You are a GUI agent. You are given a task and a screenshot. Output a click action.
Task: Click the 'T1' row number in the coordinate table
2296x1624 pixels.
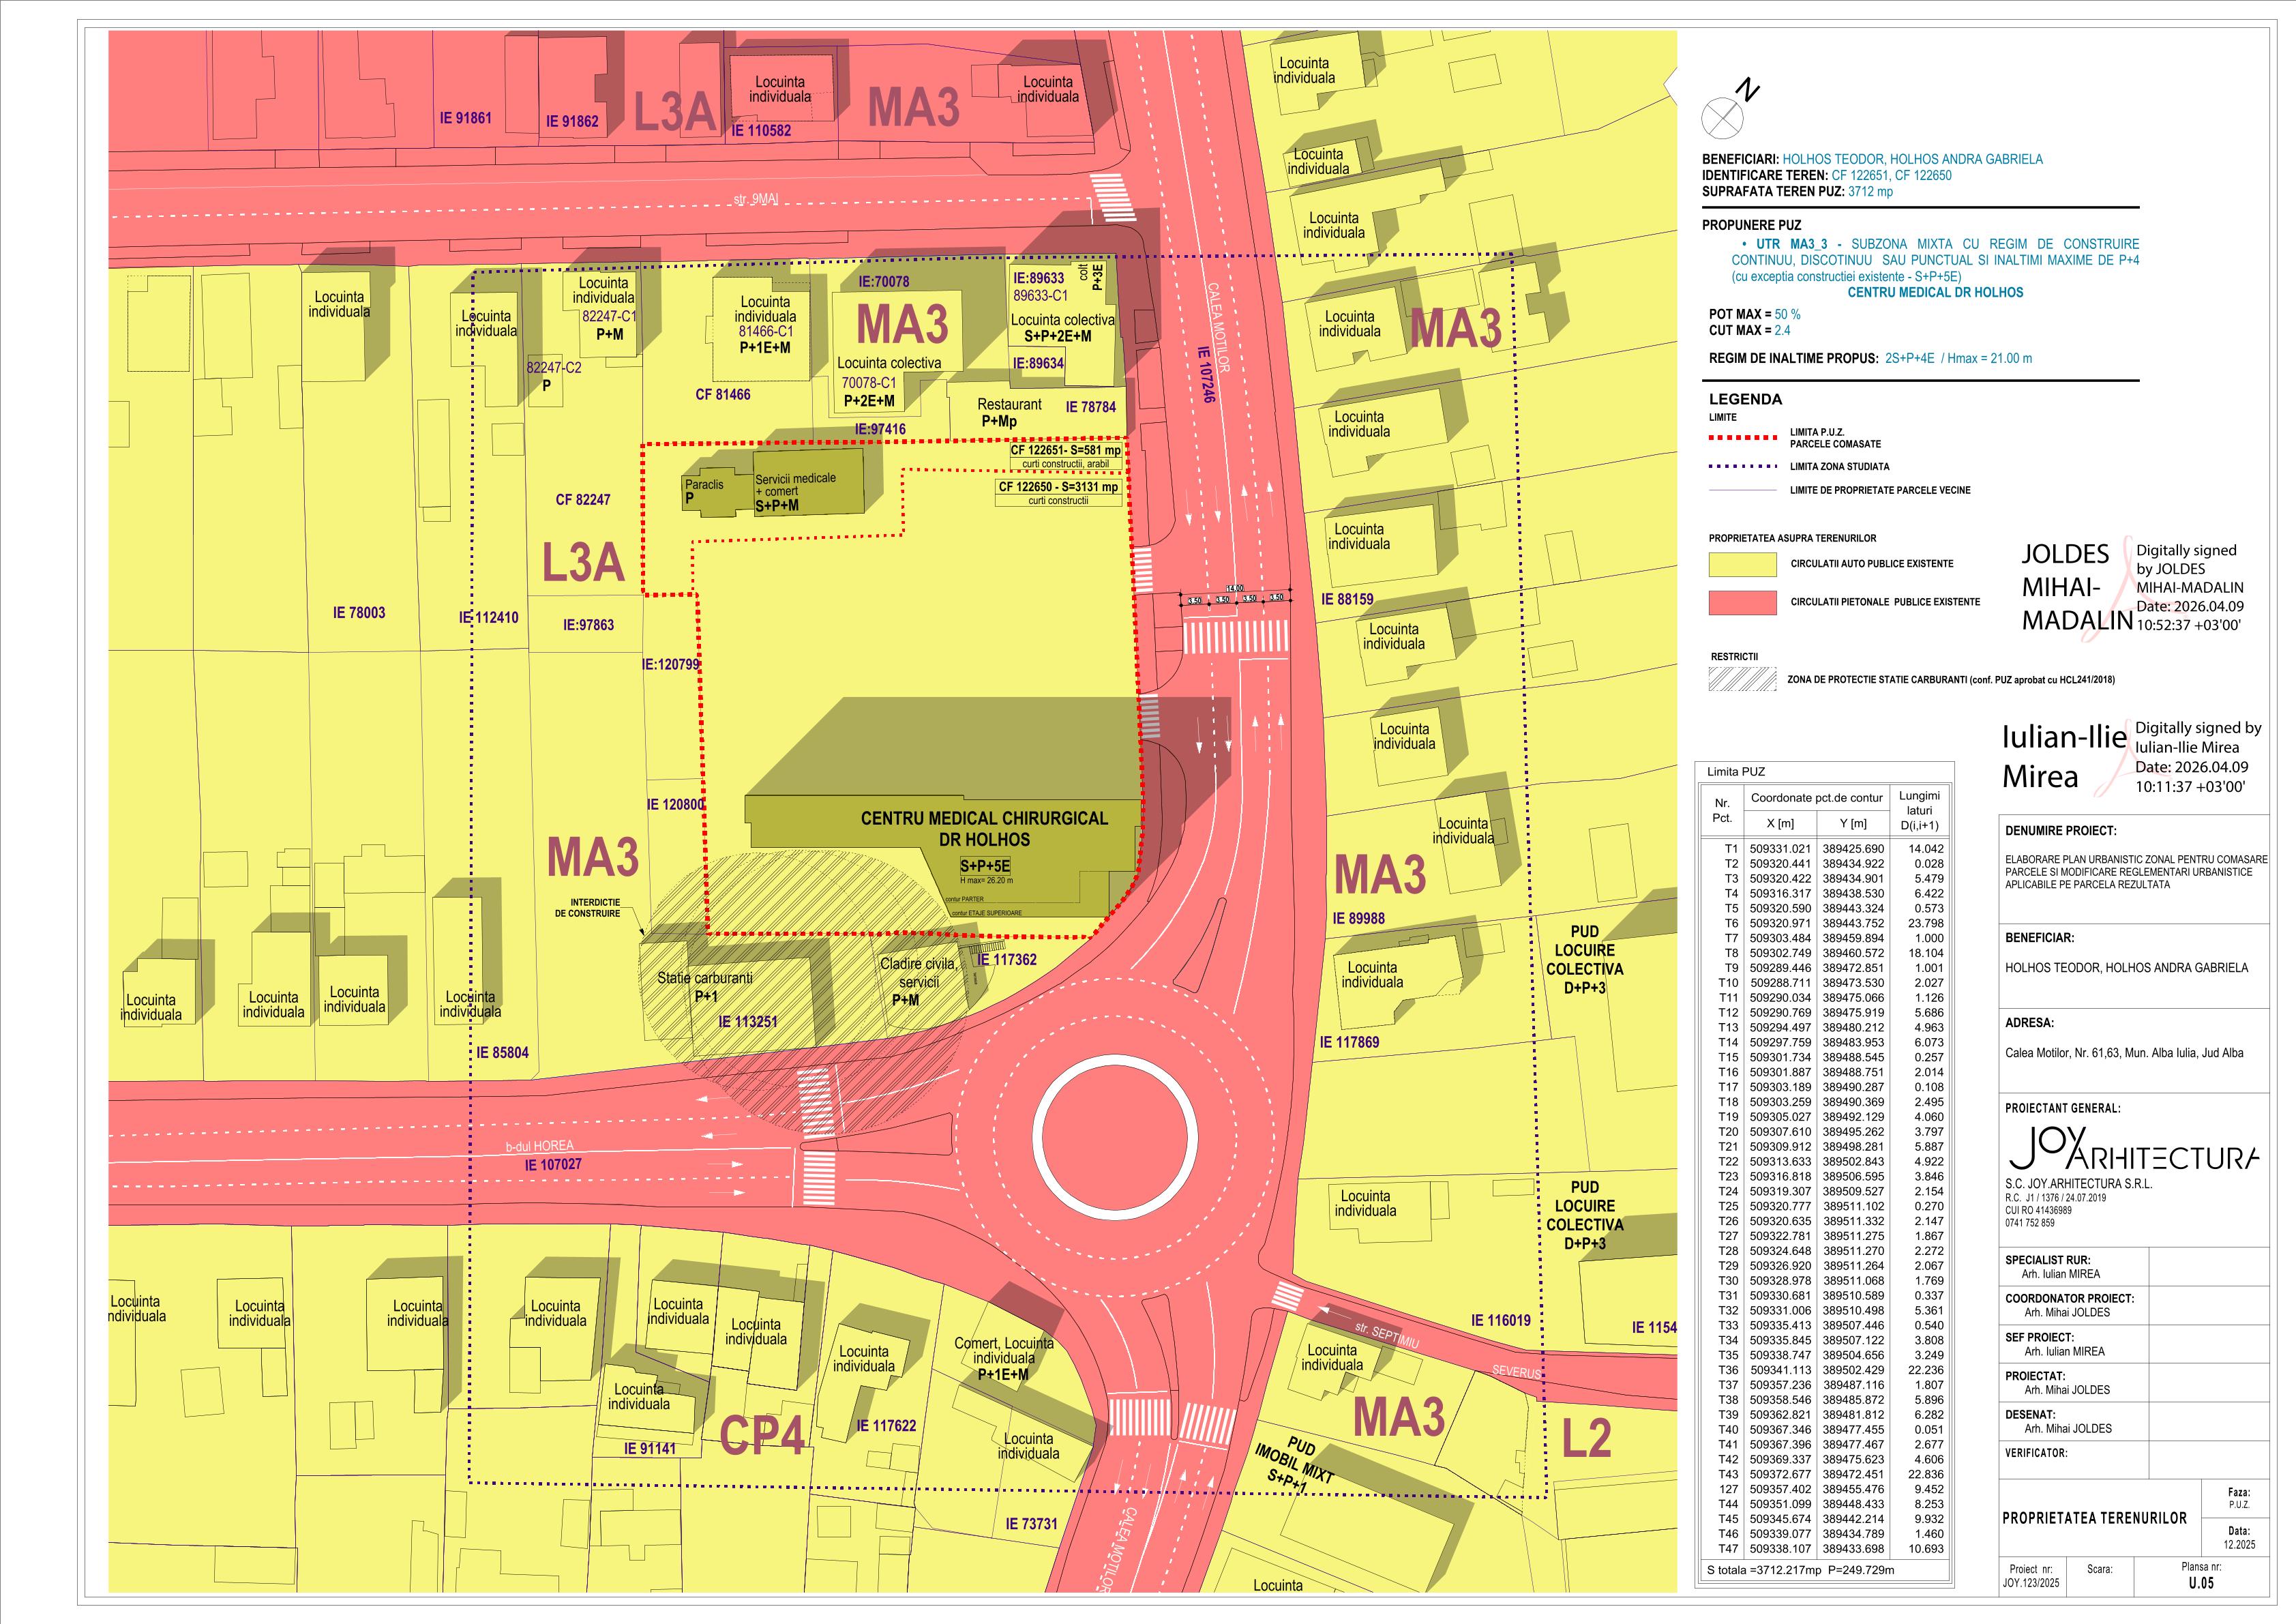(x=1731, y=849)
